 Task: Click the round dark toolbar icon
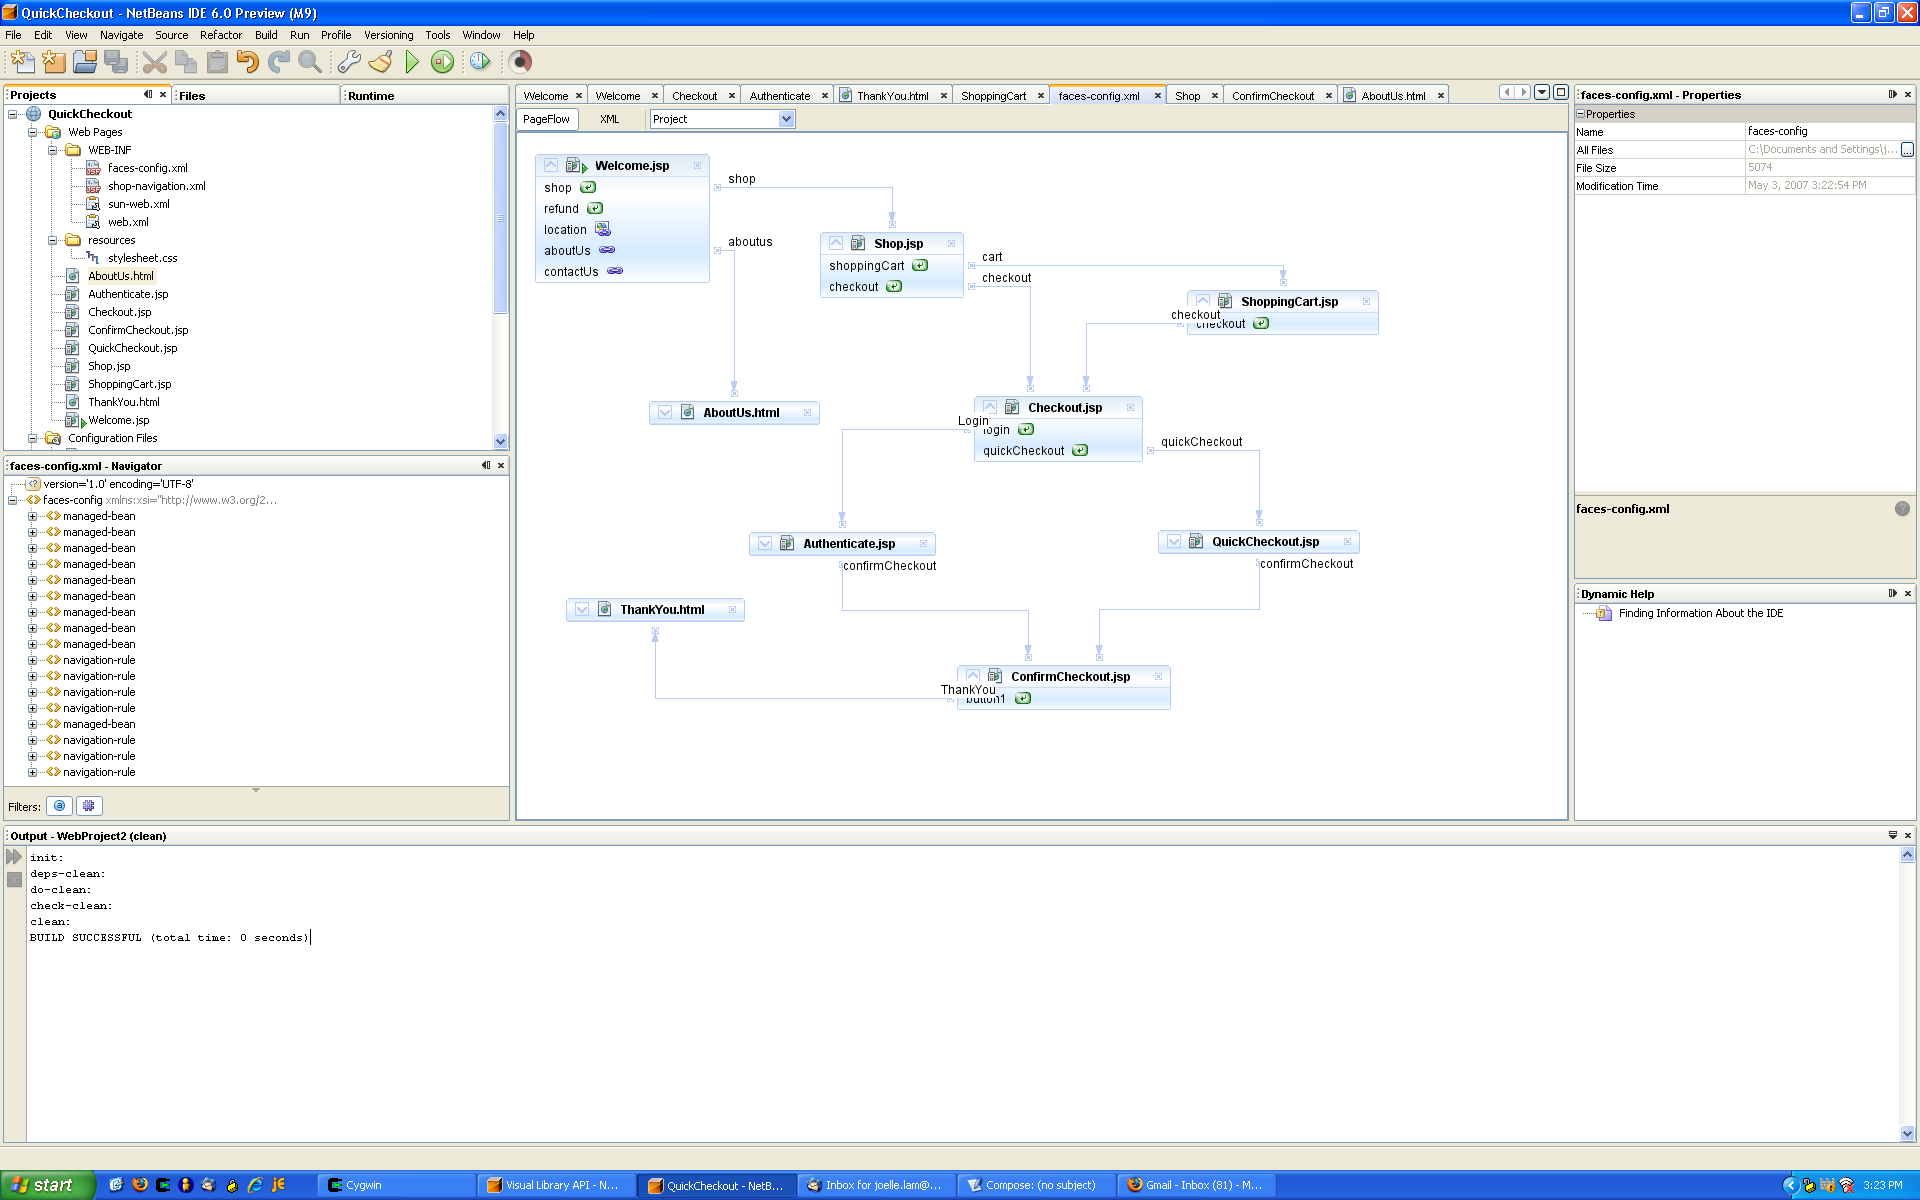(520, 62)
